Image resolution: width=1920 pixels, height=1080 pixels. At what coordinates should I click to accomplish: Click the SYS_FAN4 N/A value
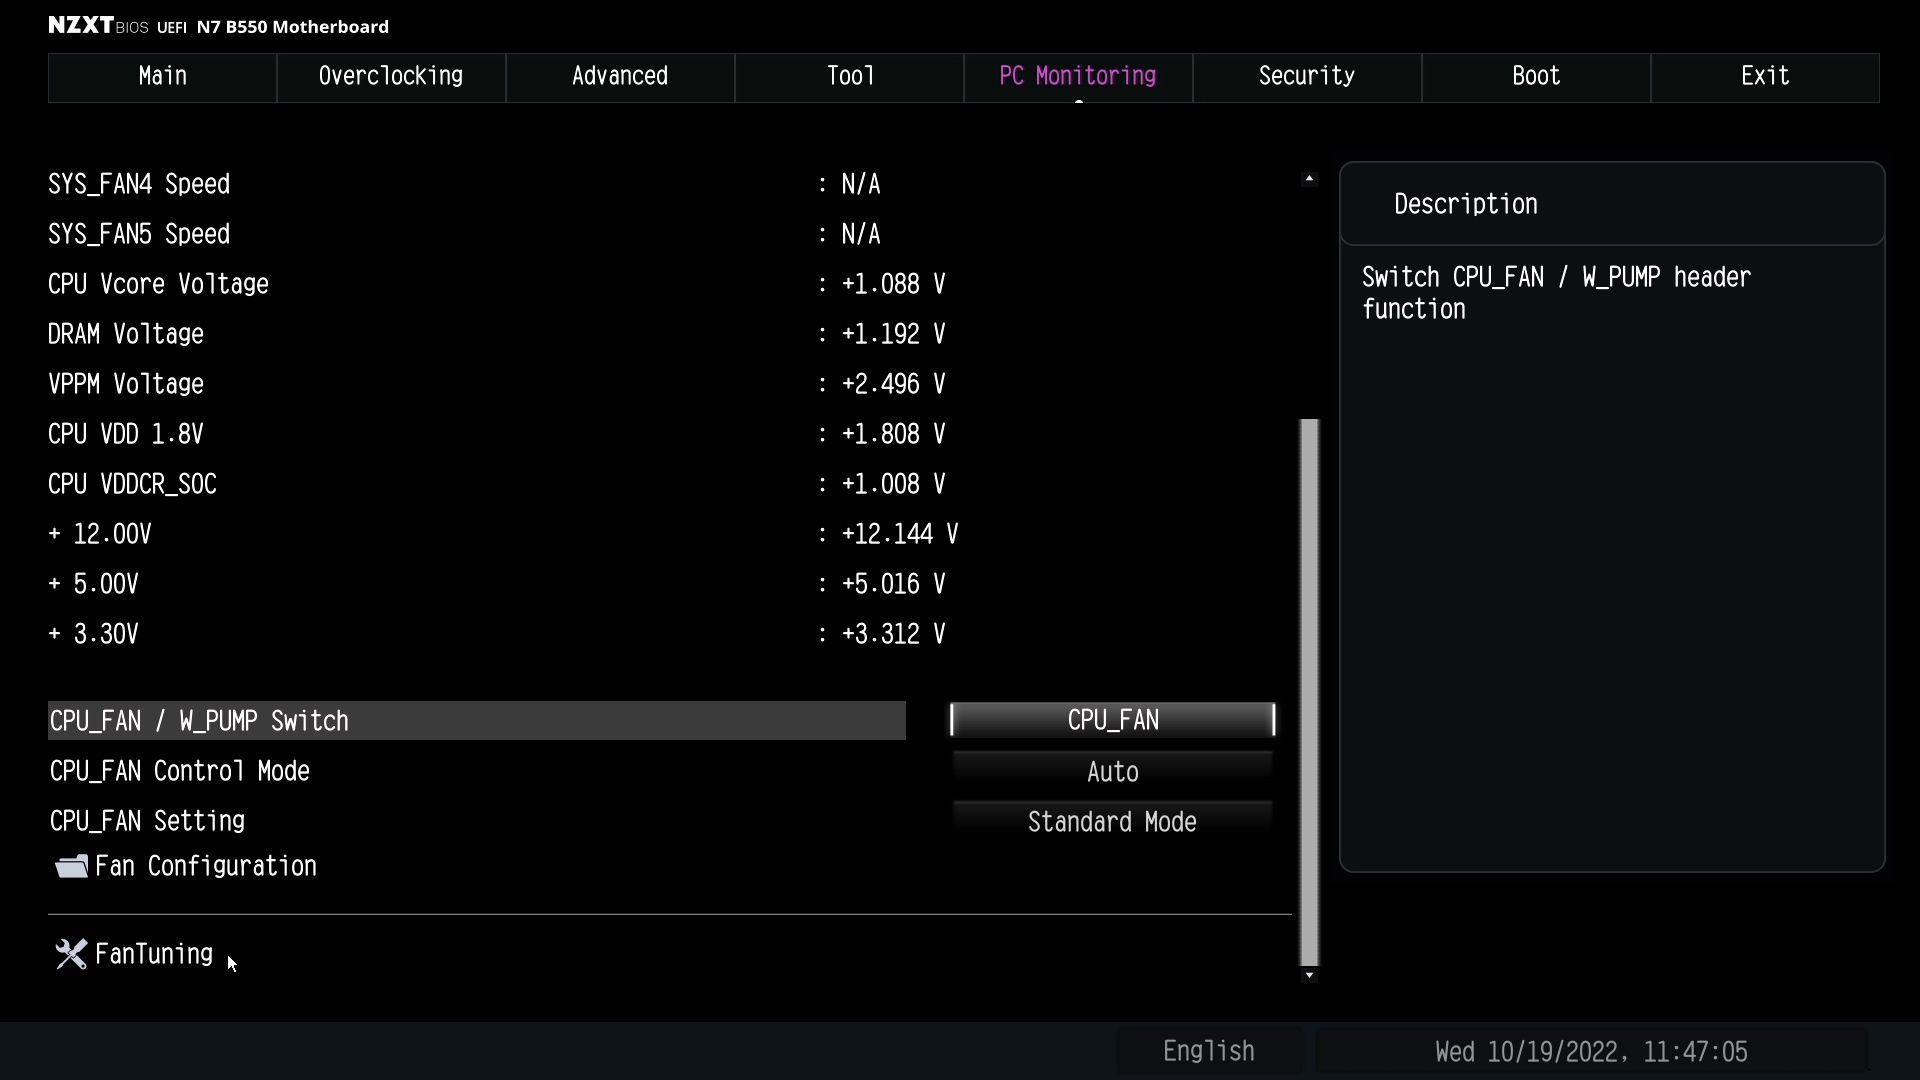[861, 184]
